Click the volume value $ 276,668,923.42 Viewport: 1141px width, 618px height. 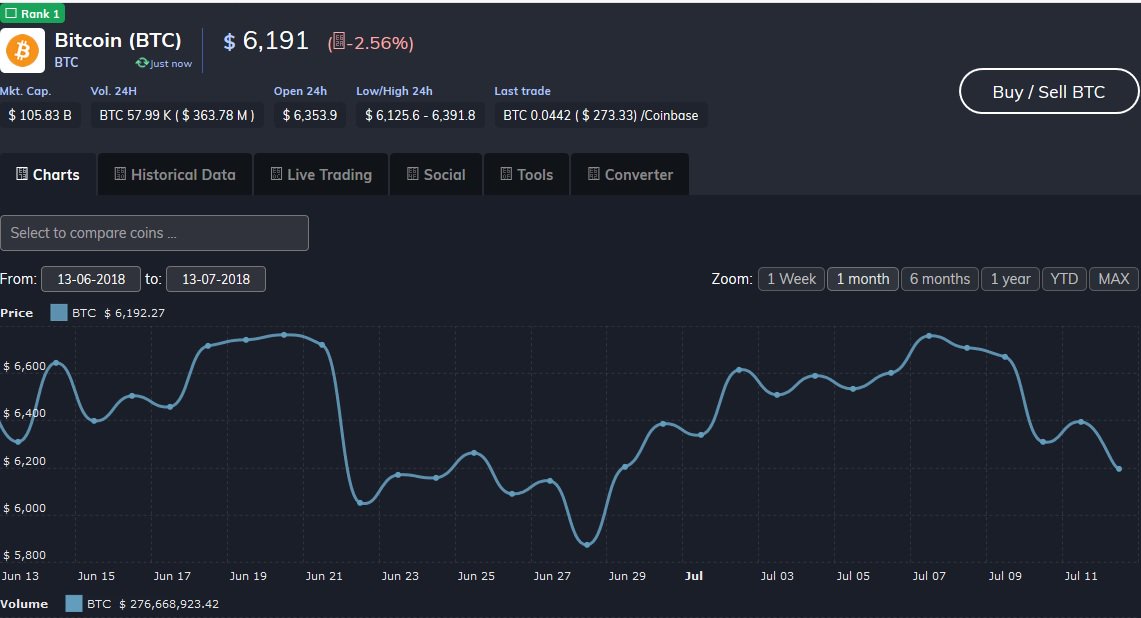coord(169,603)
